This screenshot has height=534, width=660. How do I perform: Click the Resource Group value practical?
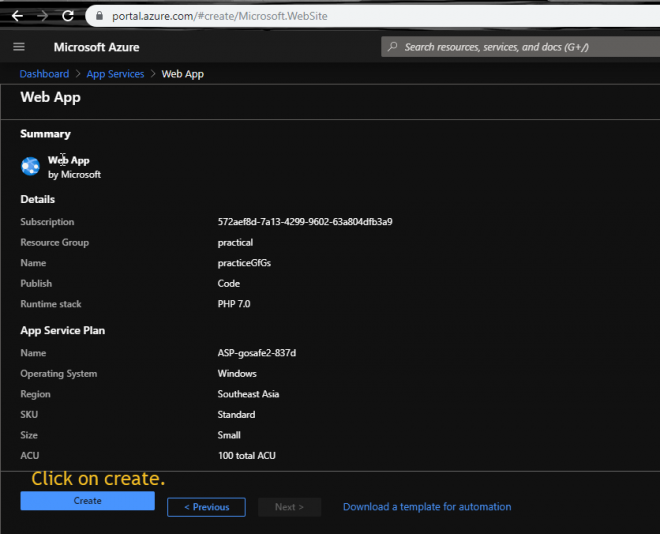[x=235, y=243]
